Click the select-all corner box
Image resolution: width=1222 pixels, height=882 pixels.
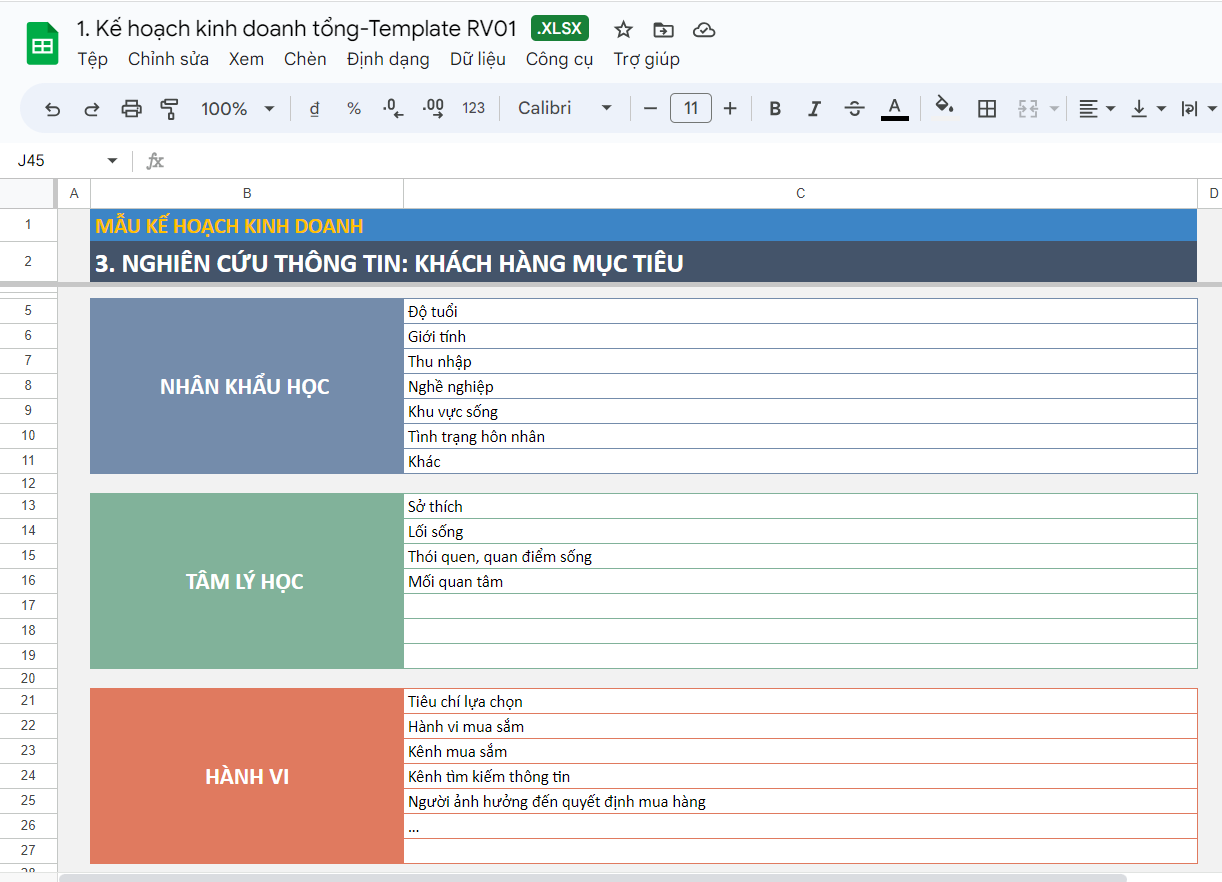(28, 193)
